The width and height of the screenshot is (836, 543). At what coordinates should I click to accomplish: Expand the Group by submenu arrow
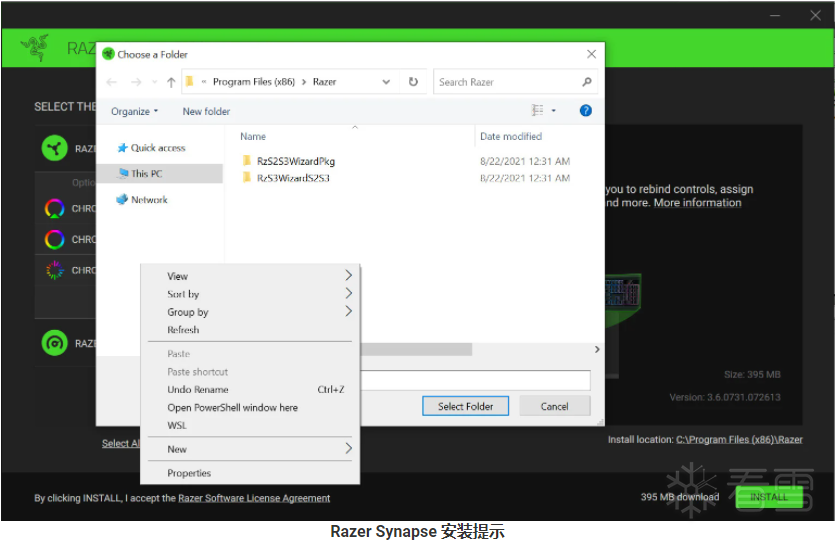[348, 311]
